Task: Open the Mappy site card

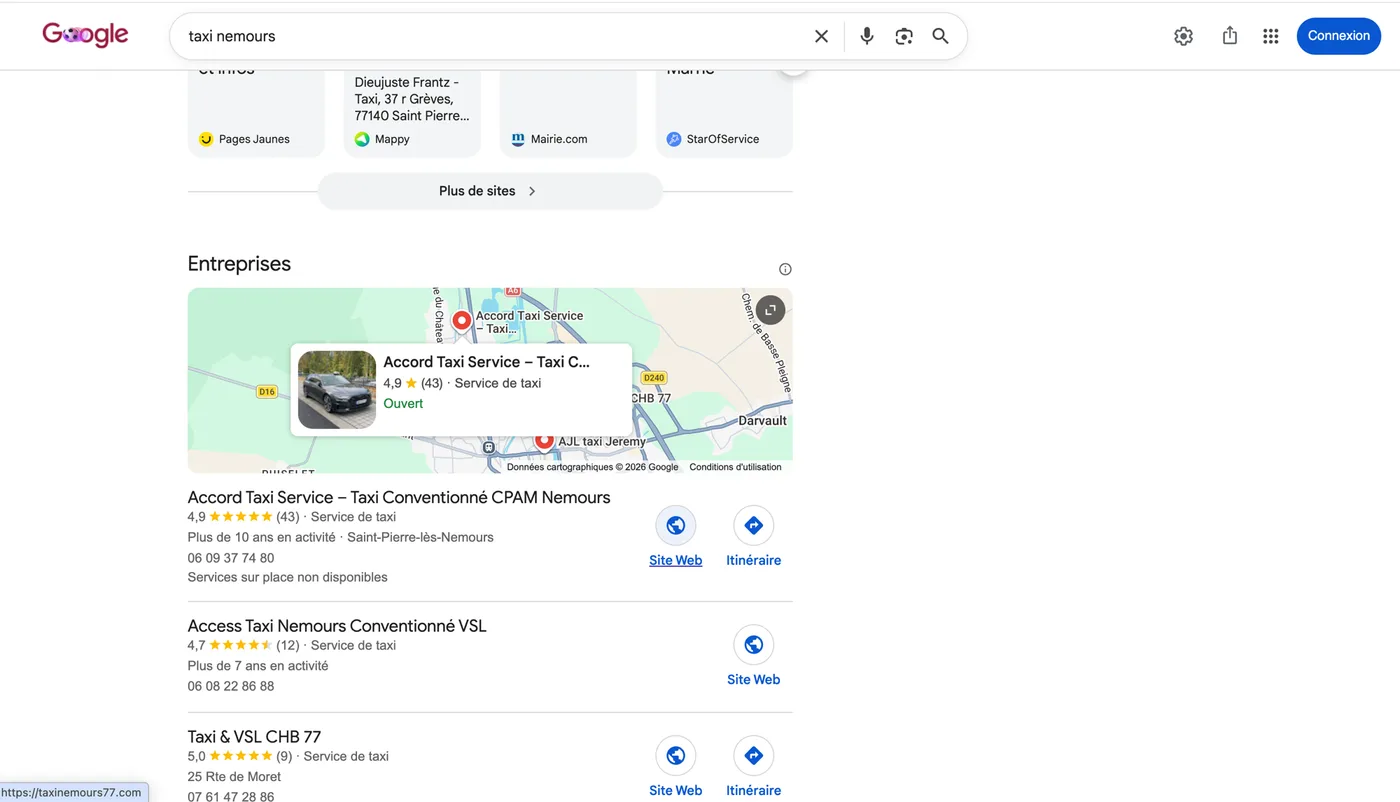Action: pyautogui.click(x=412, y=113)
